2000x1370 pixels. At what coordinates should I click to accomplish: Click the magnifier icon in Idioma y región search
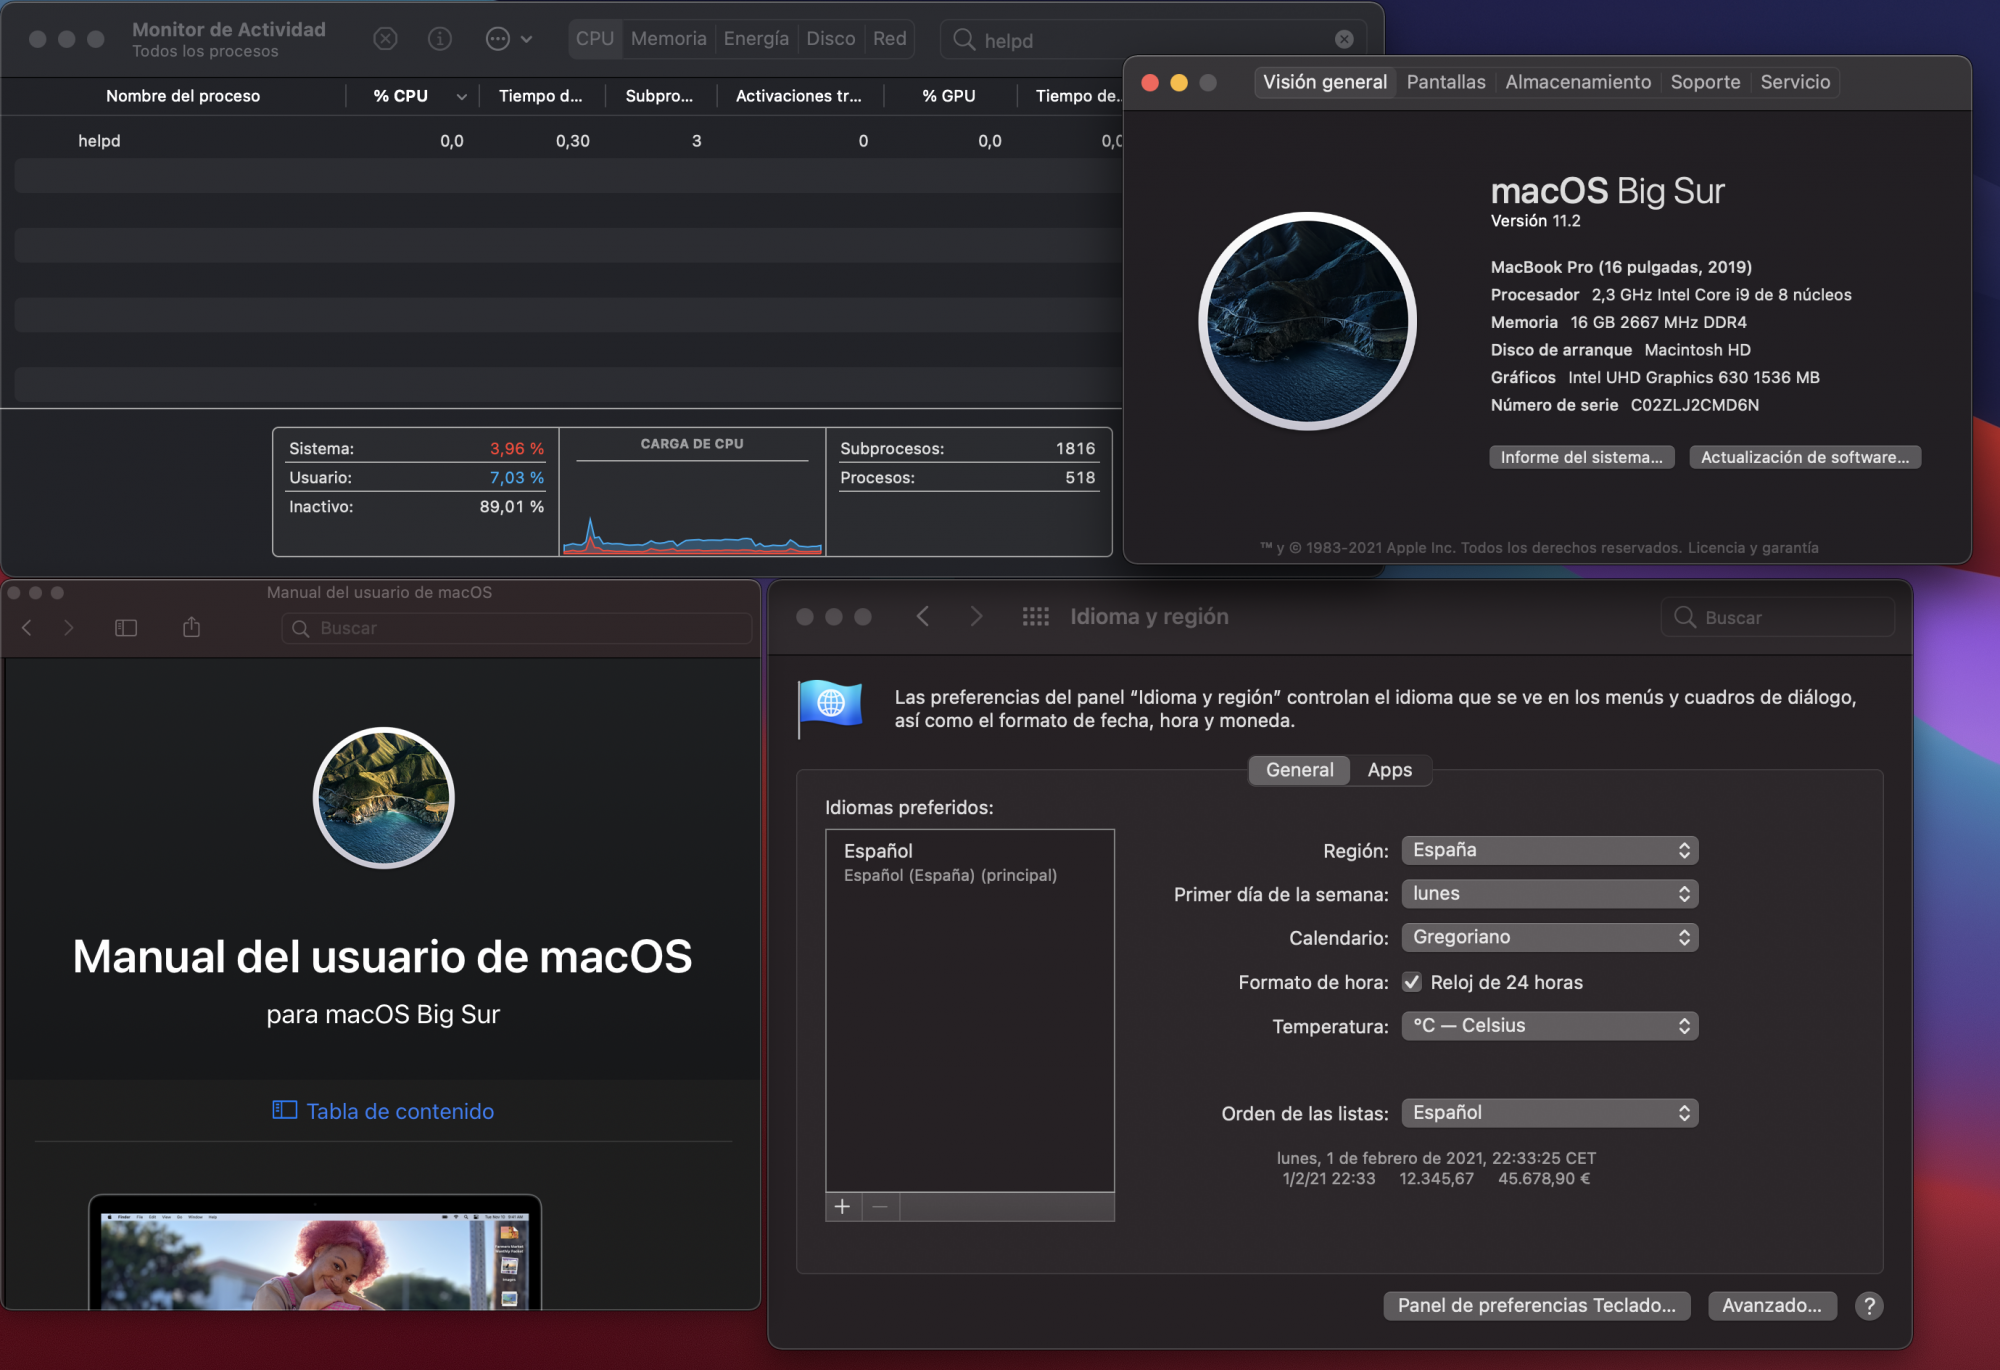tap(1685, 617)
